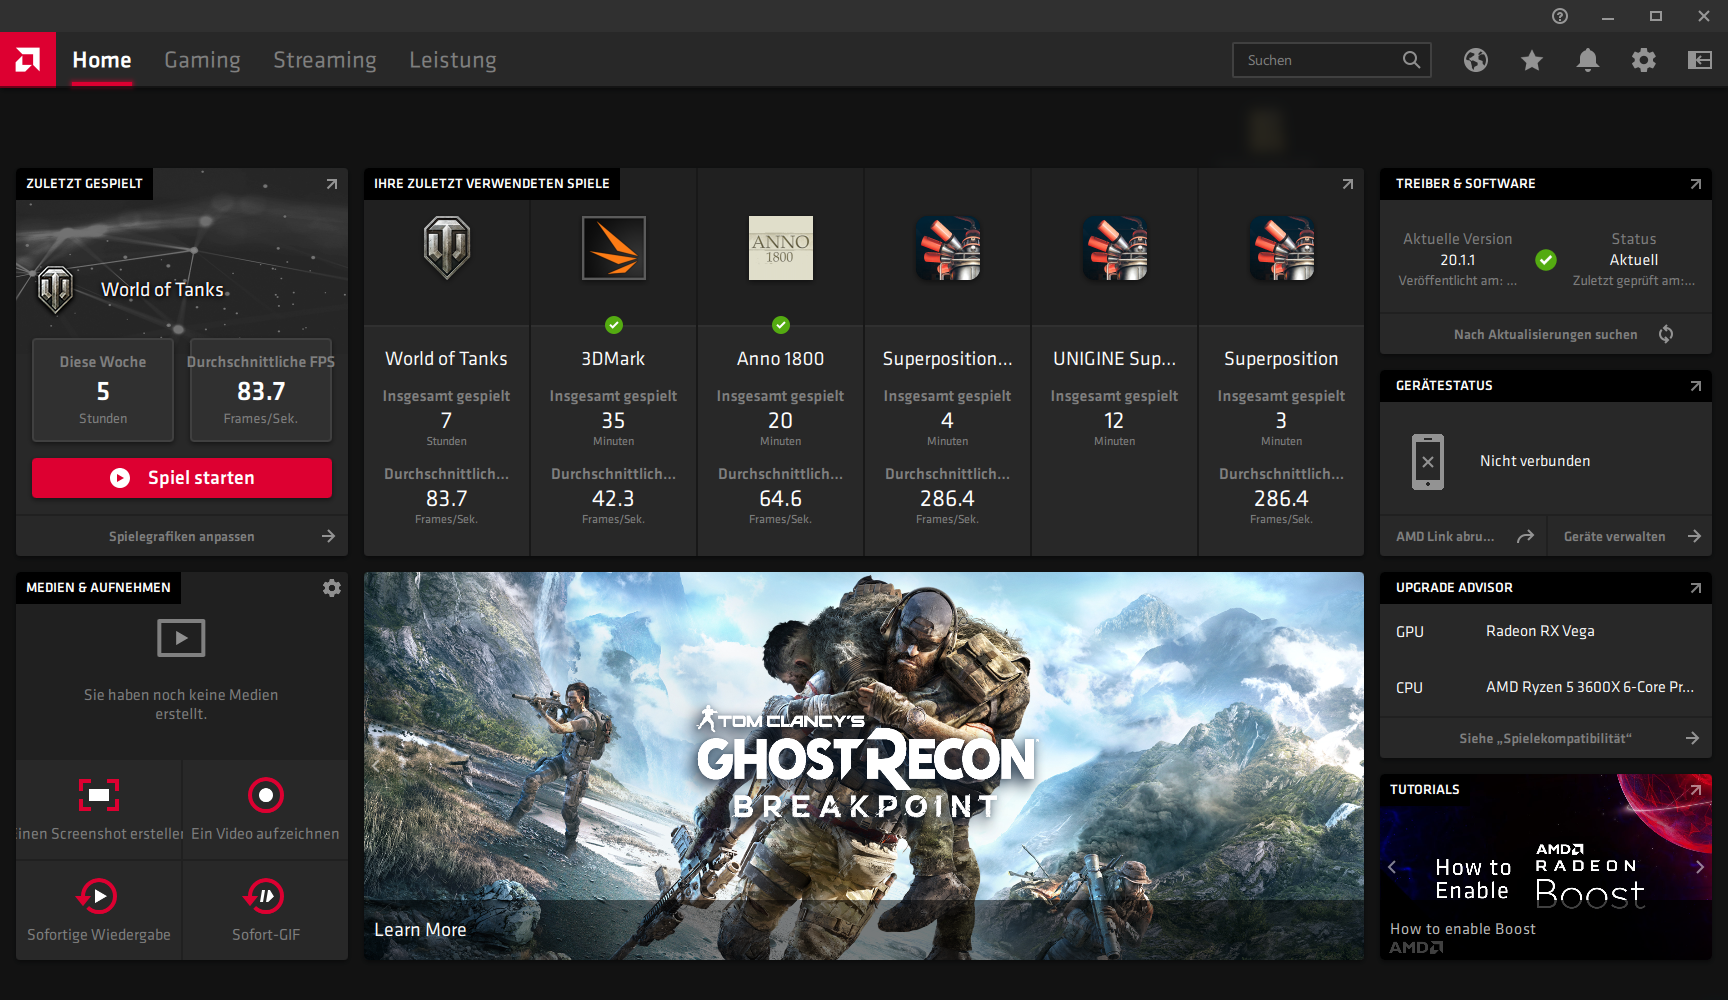Click Nach Aktualisierungen suchen
This screenshot has width=1728, height=1000.
pyautogui.click(x=1546, y=334)
